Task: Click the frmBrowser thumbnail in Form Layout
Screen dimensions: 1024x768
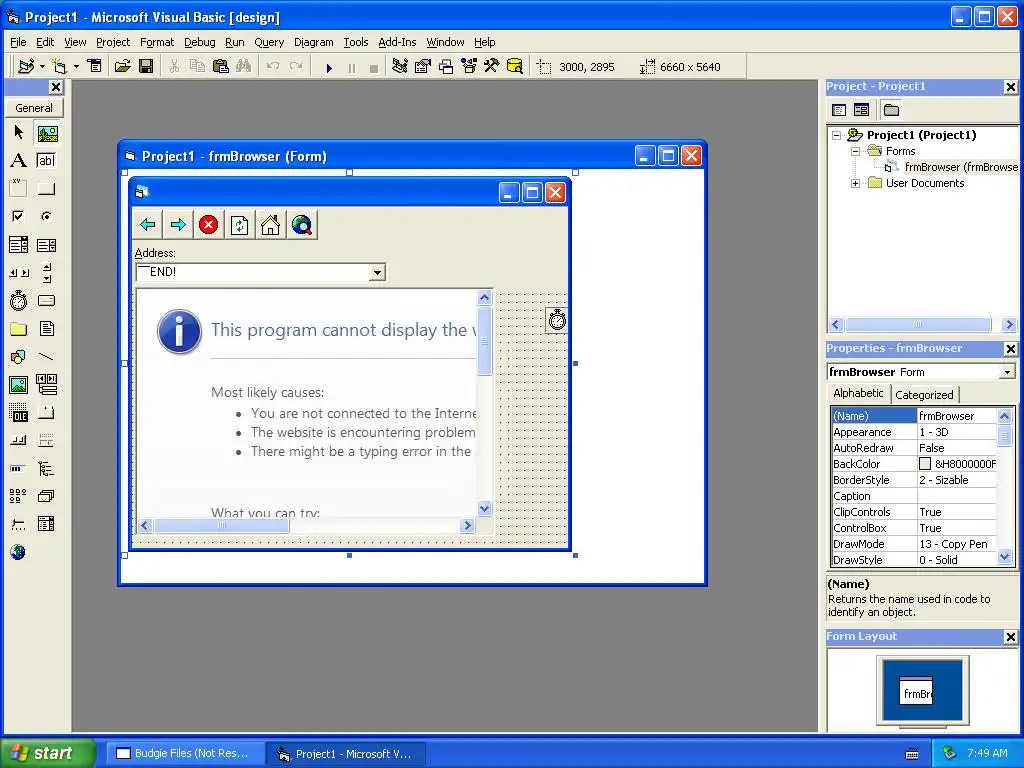Action: (x=916, y=692)
